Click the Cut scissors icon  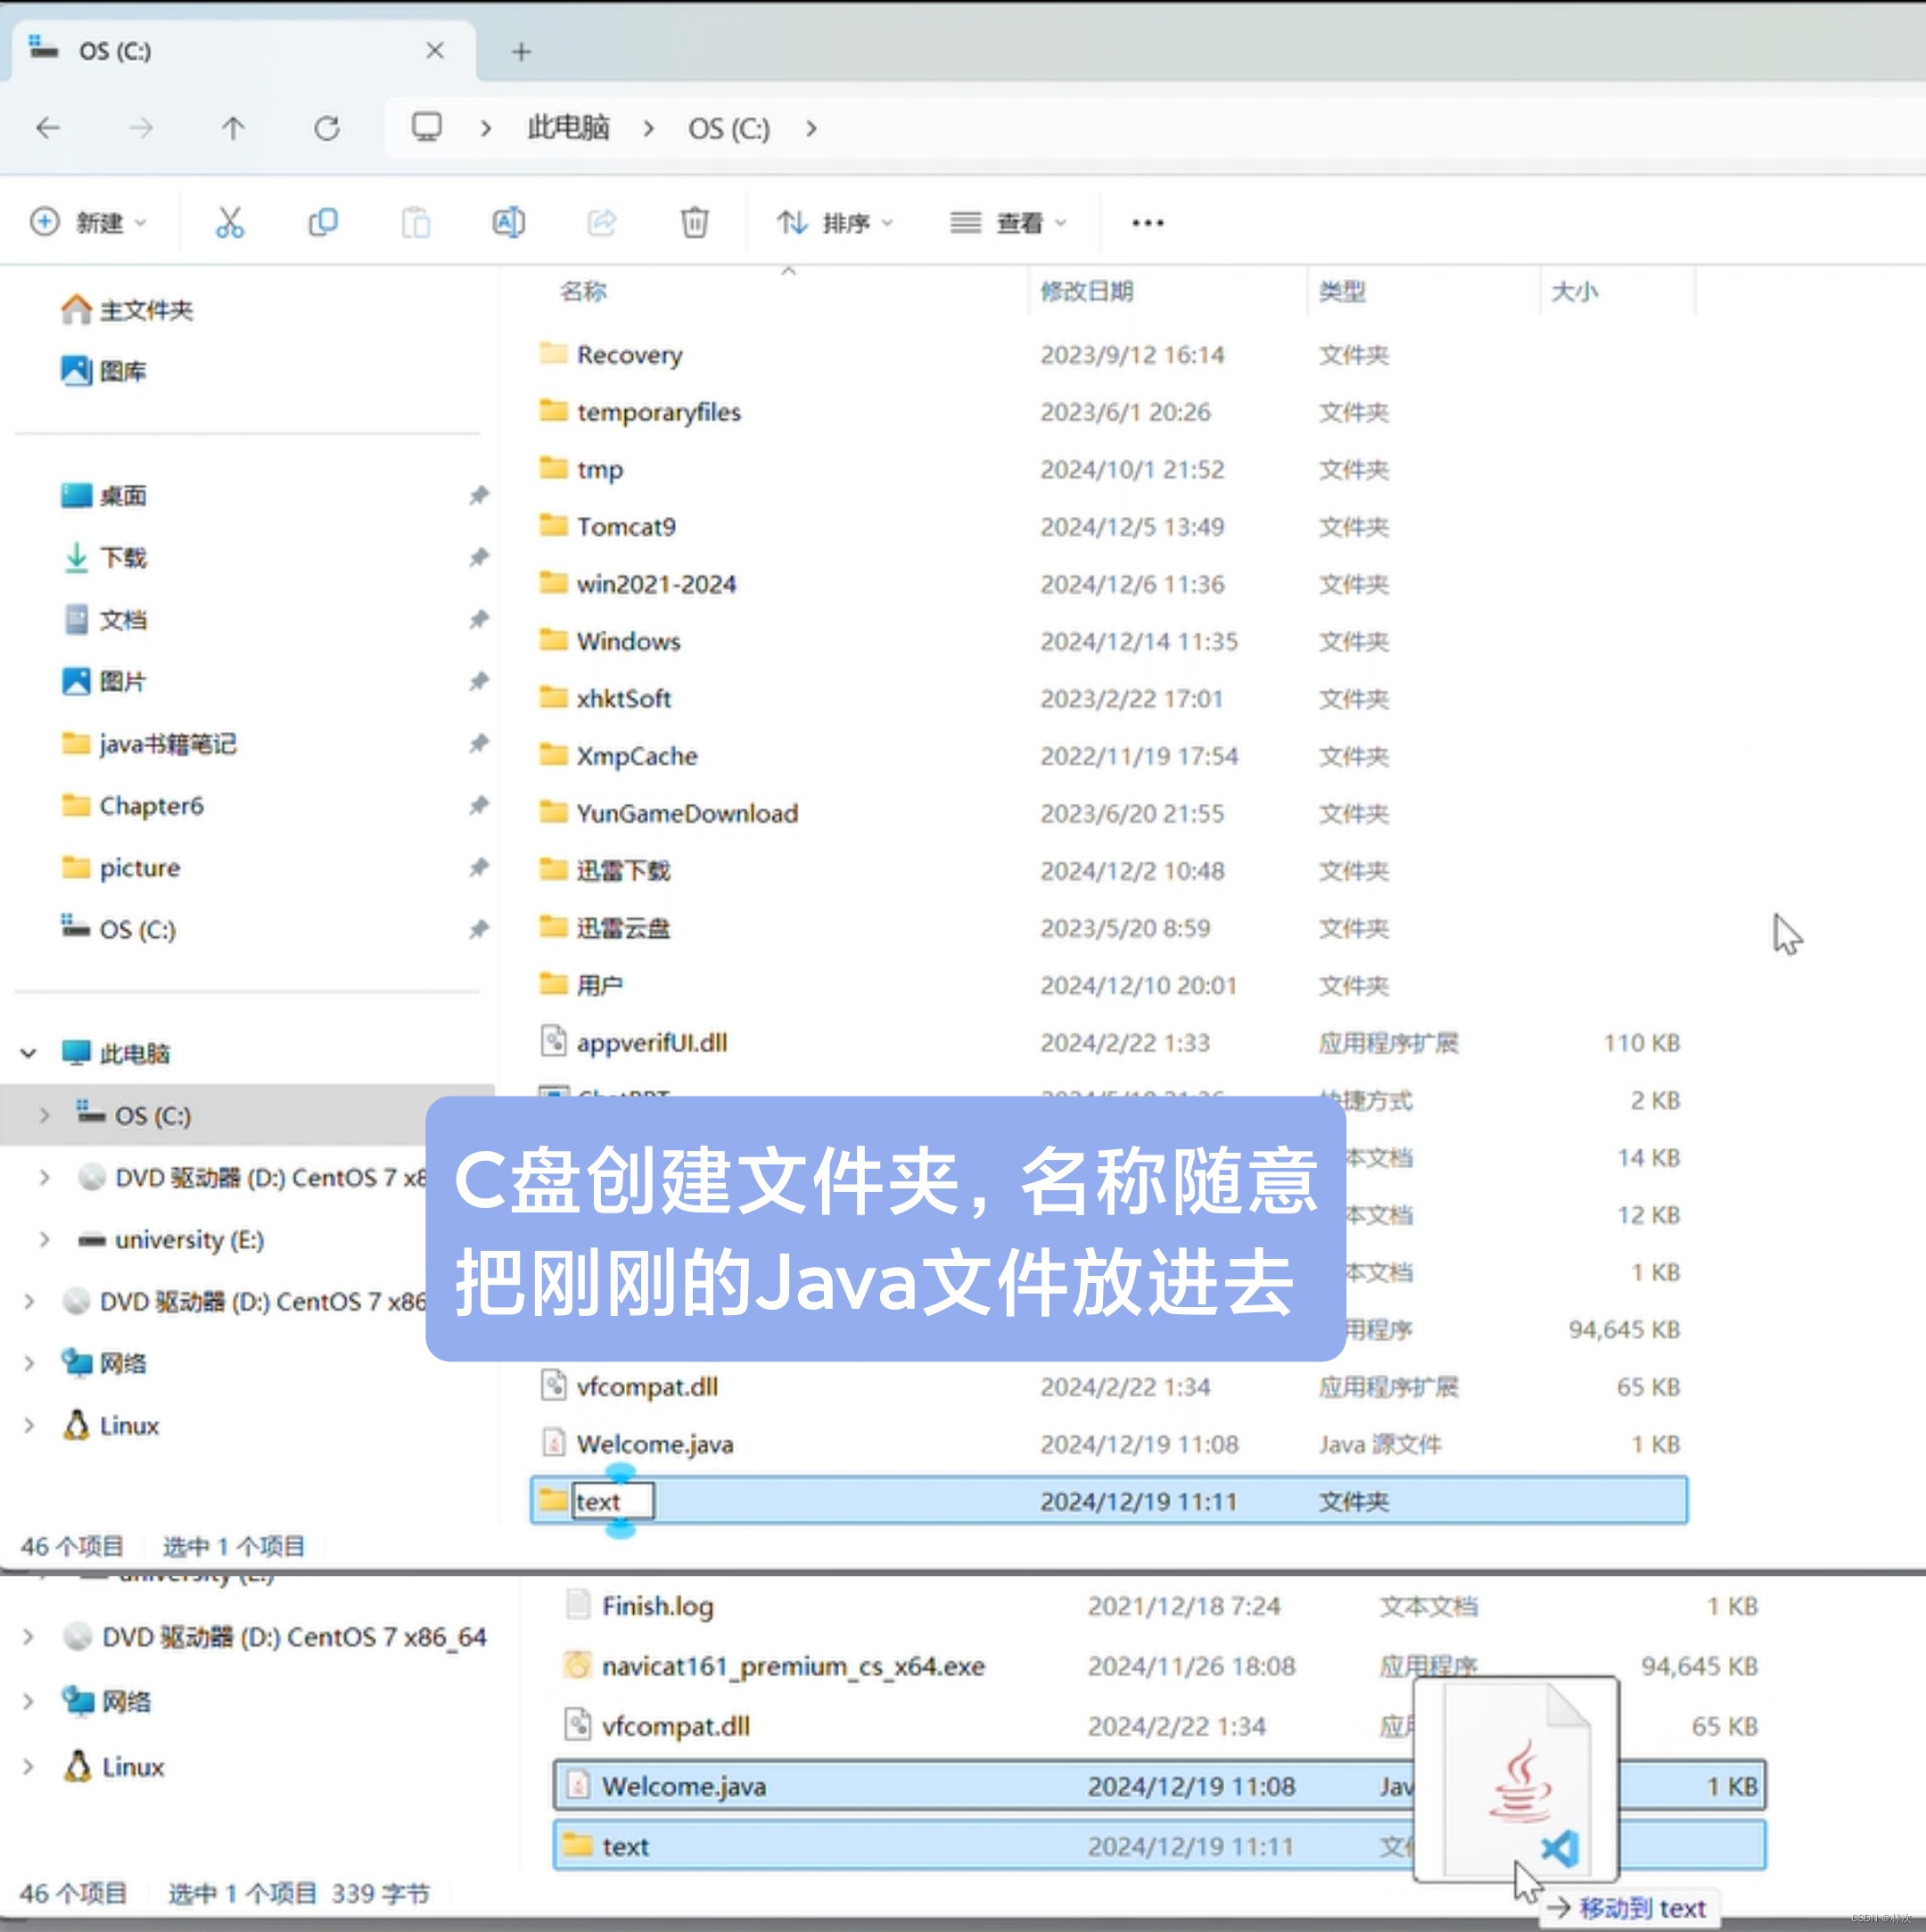(229, 222)
